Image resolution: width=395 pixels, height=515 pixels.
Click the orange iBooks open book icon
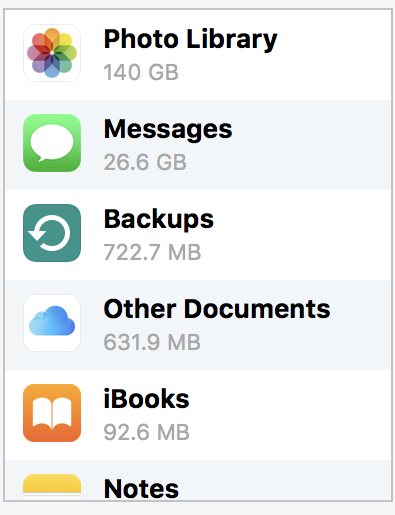pyautogui.click(x=52, y=413)
